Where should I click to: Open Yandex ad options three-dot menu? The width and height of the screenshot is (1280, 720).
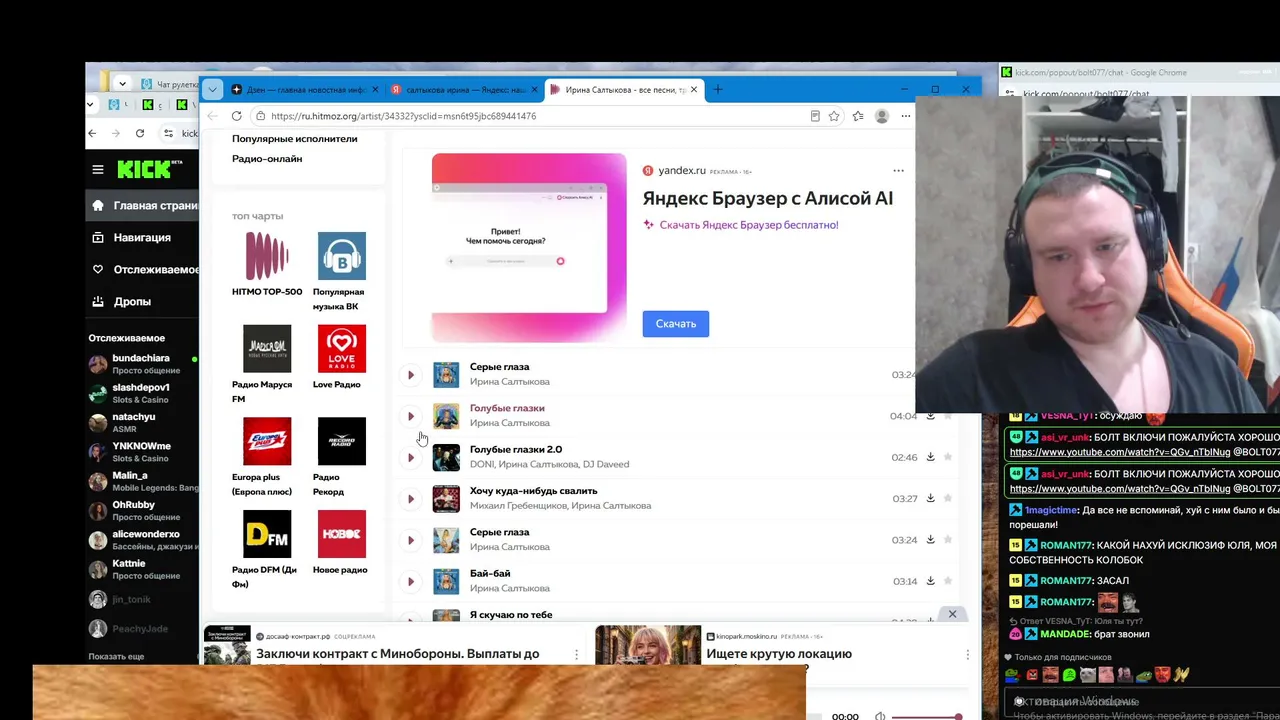click(x=898, y=171)
